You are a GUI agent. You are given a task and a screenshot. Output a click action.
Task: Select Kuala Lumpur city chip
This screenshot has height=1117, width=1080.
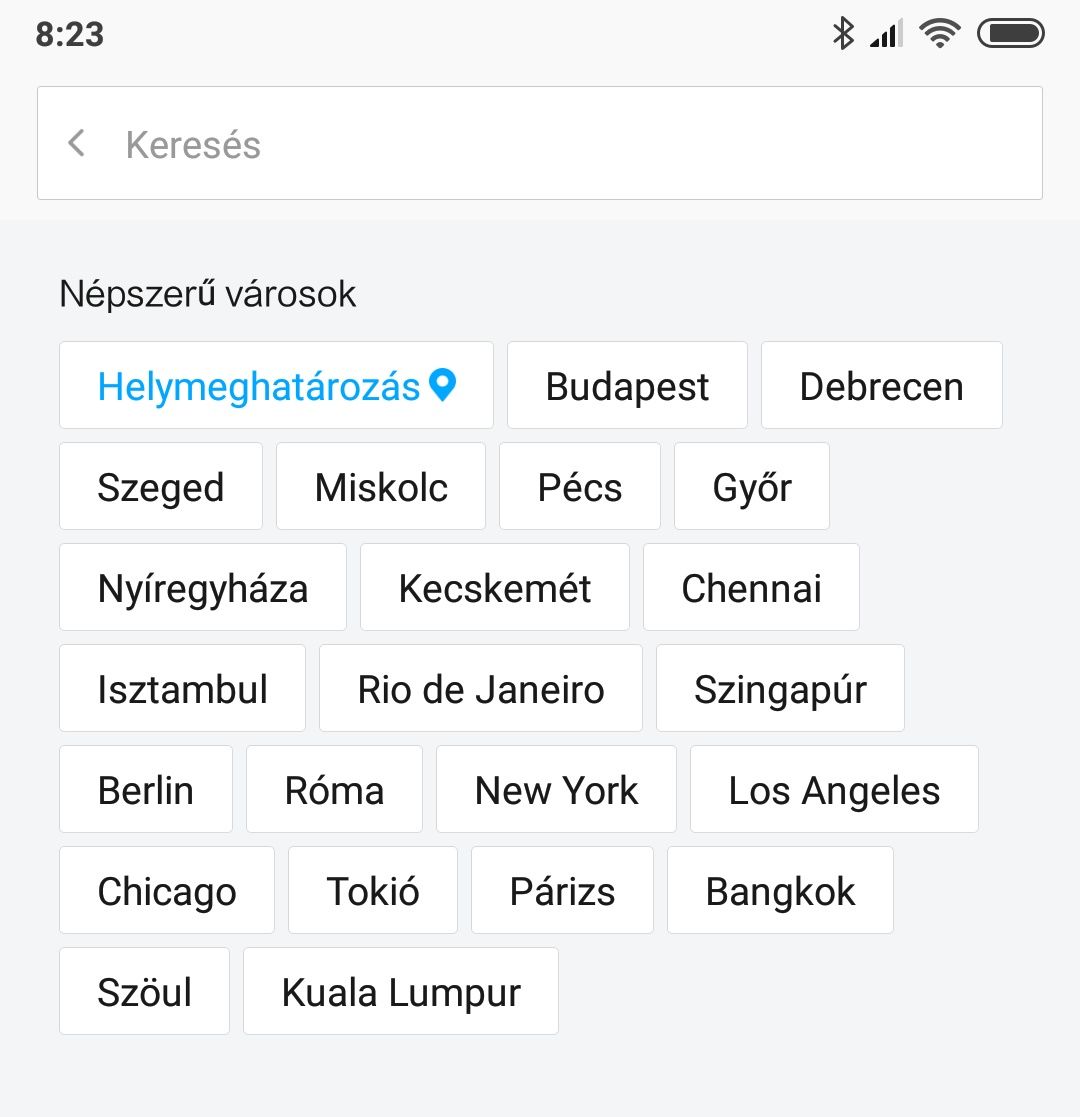(401, 992)
